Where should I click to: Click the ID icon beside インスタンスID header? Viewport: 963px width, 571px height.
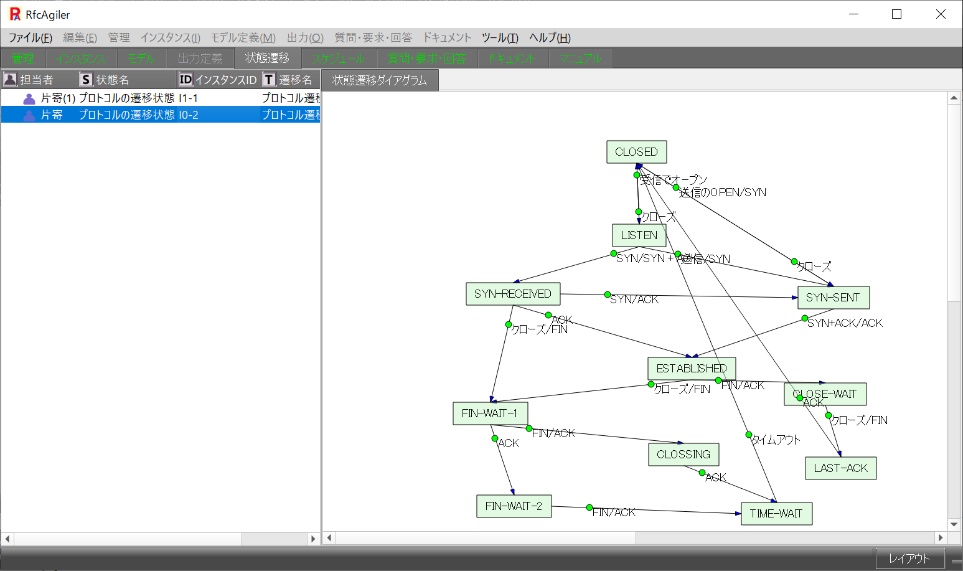185,79
